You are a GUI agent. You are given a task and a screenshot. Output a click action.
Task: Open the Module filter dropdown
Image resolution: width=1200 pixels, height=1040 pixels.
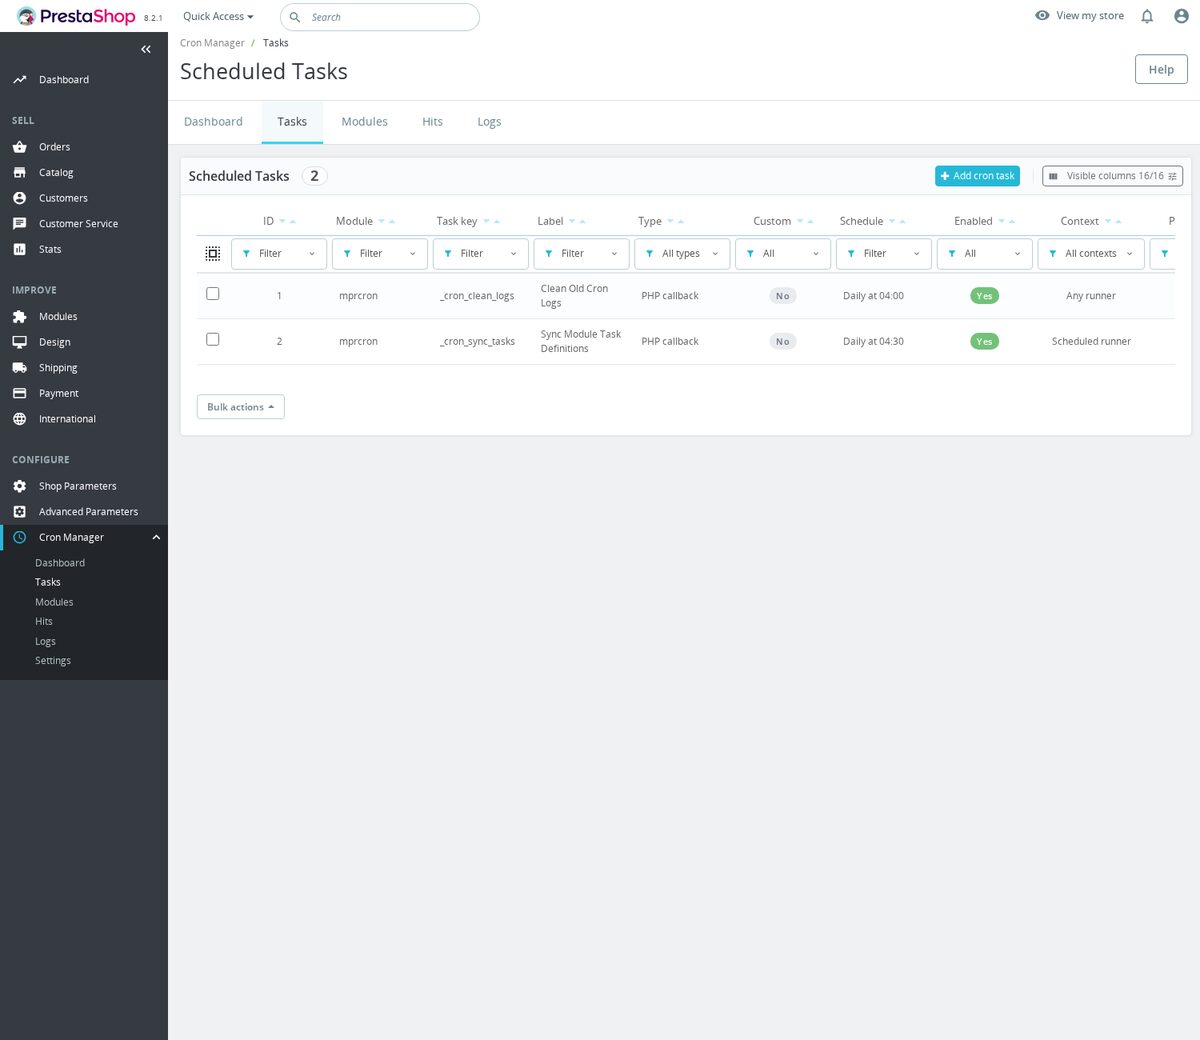pyautogui.click(x=380, y=254)
